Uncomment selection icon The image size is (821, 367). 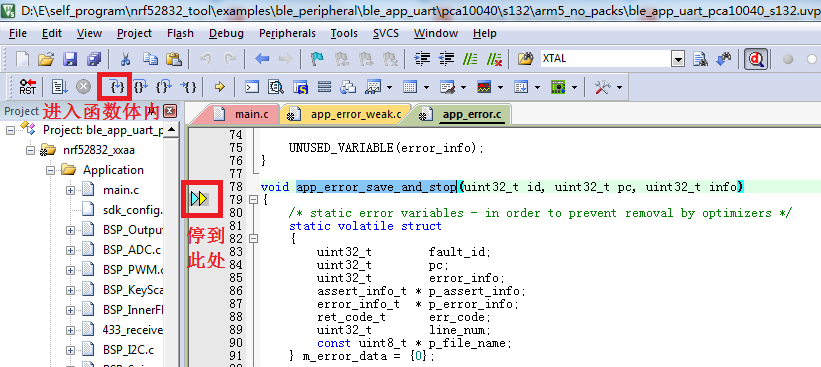point(494,59)
